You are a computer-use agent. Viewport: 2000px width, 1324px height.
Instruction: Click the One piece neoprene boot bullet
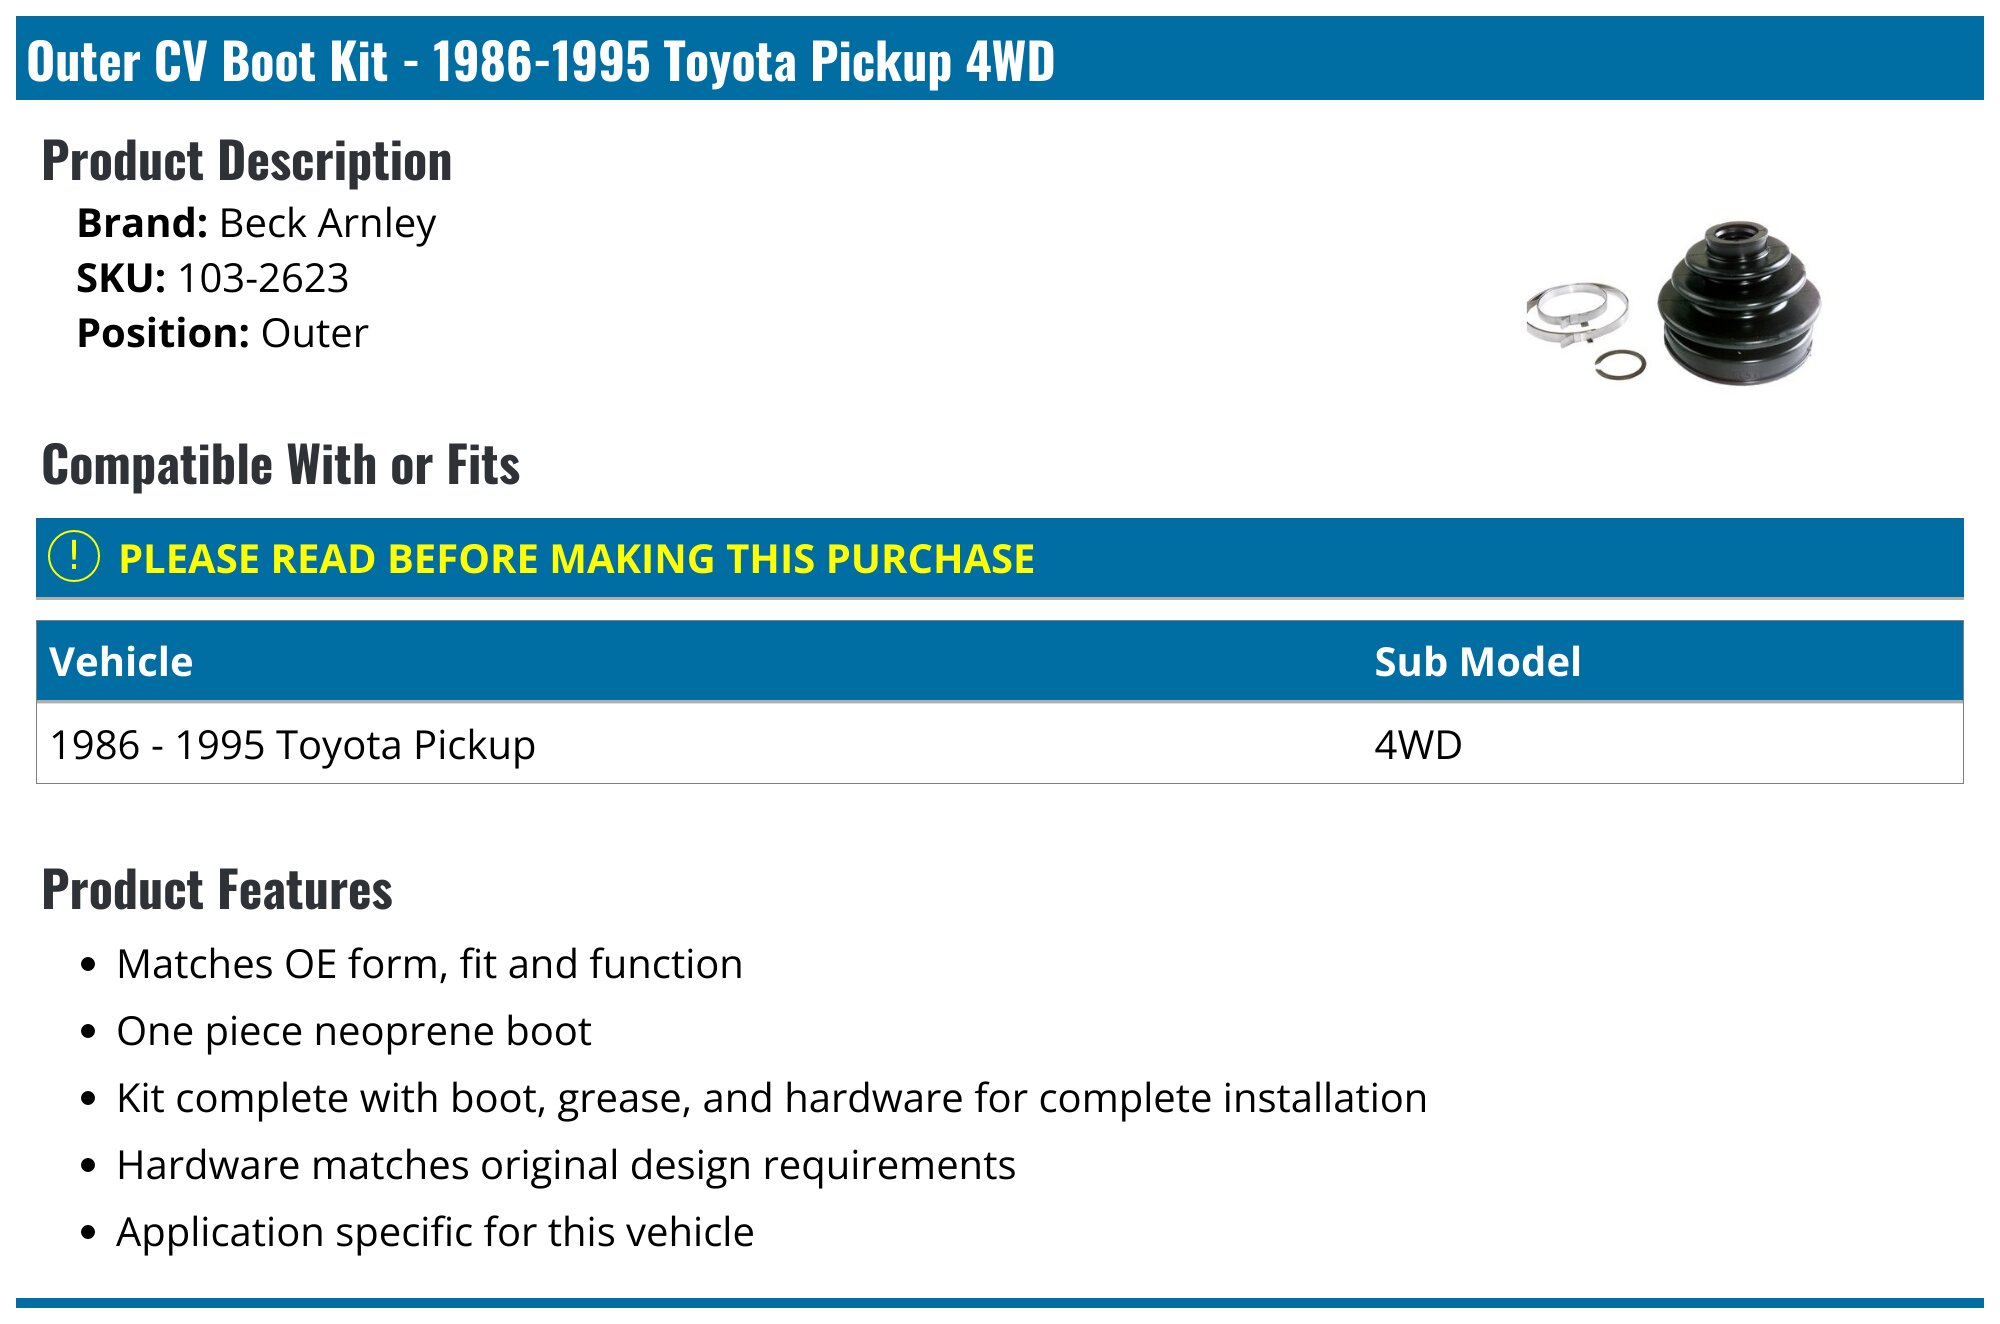[x=354, y=1031]
